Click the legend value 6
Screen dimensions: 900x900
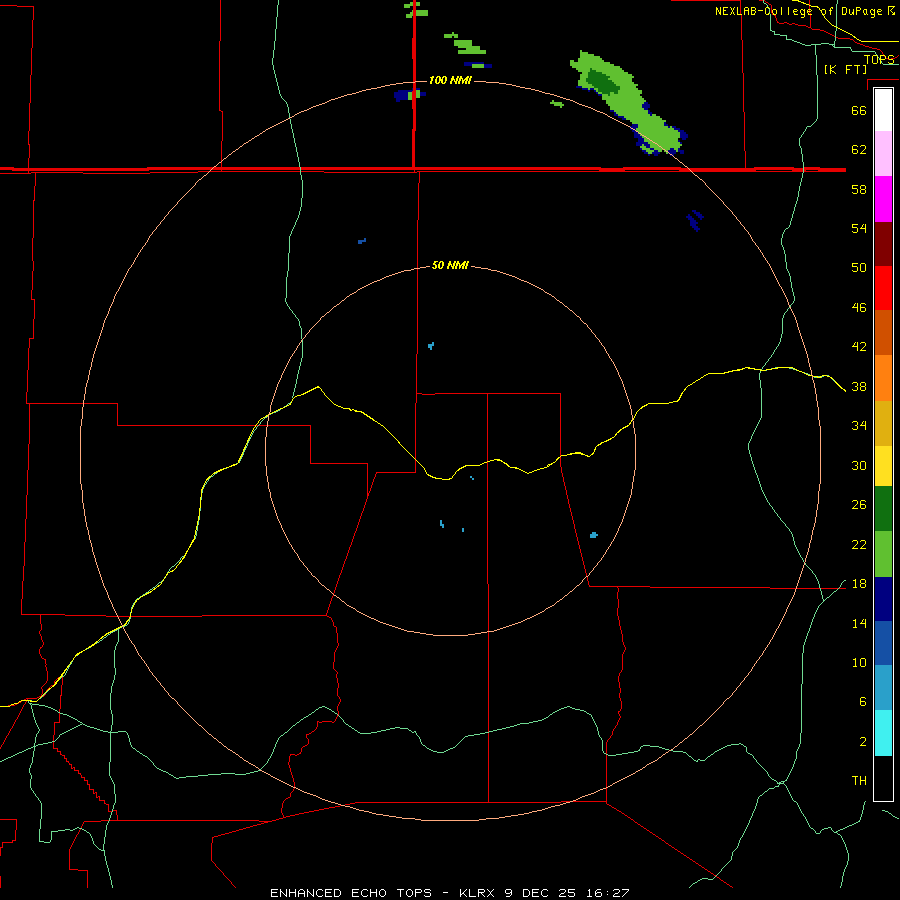862,702
